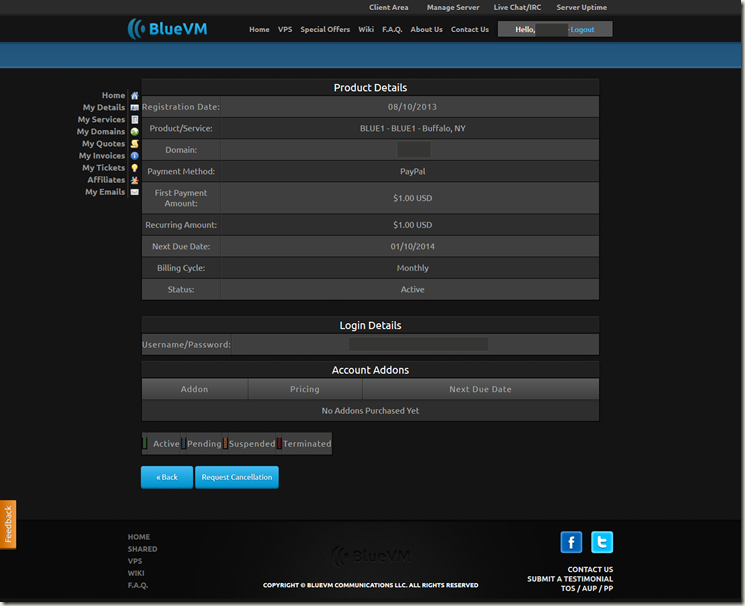Click the Pricing column header
The width and height of the screenshot is (745, 606).
click(x=305, y=389)
